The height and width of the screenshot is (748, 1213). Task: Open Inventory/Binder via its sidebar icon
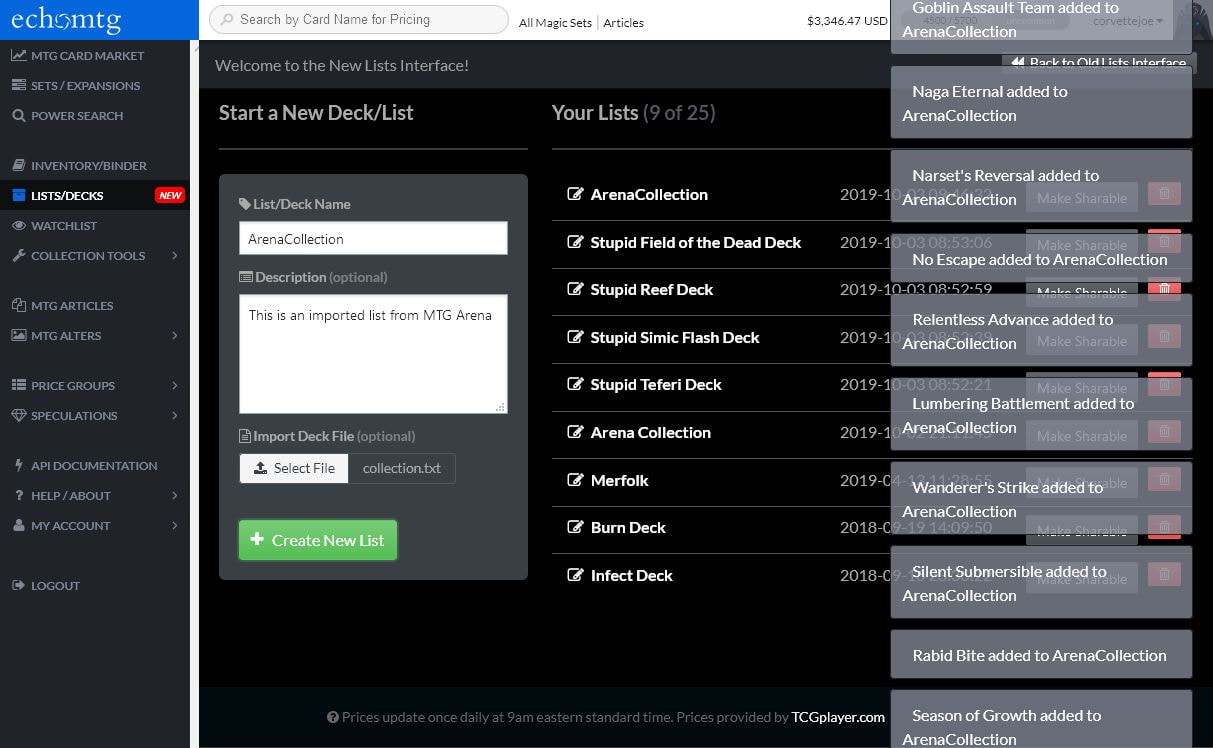click(x=19, y=166)
